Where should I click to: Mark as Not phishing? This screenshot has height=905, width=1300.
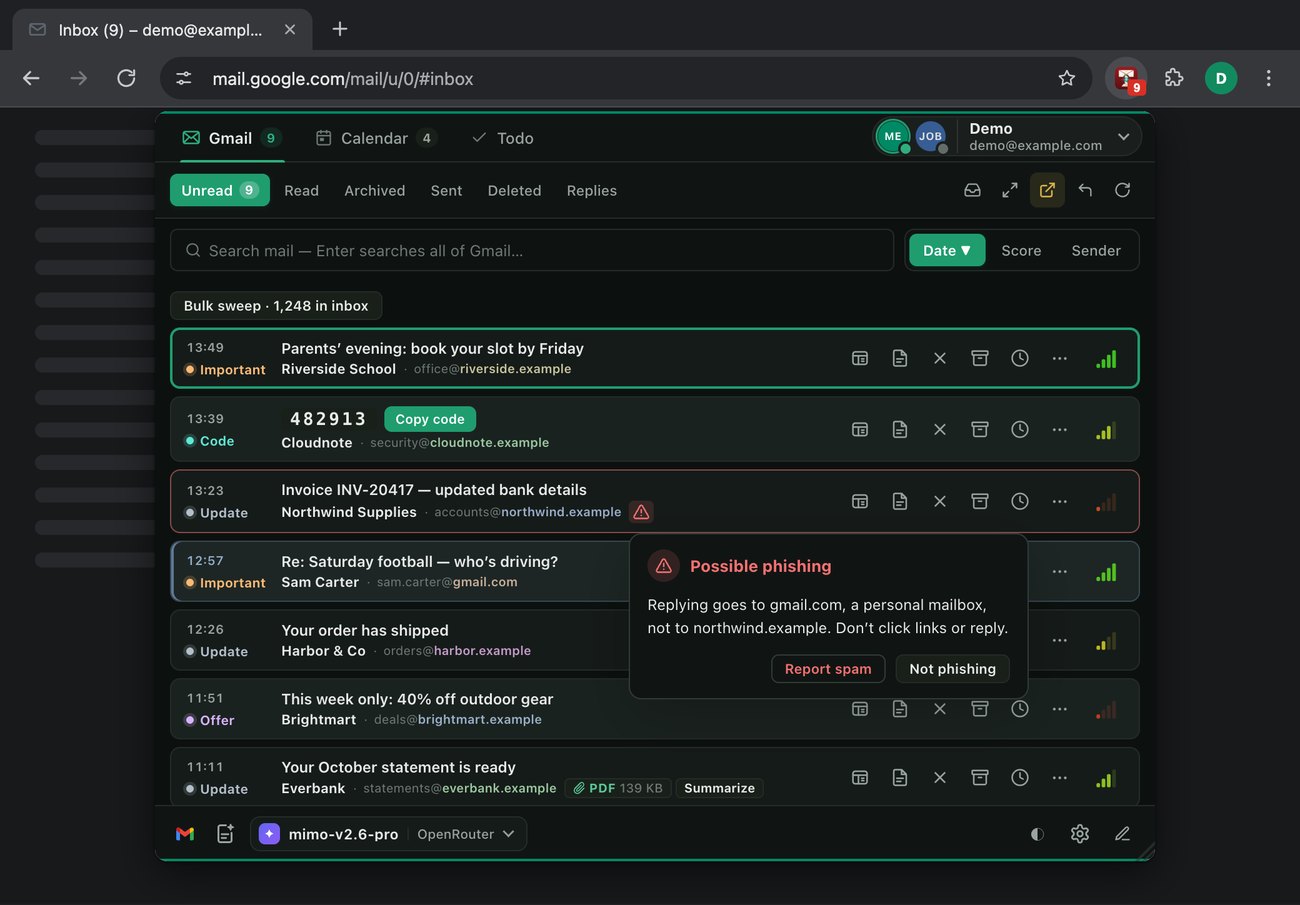click(952, 669)
